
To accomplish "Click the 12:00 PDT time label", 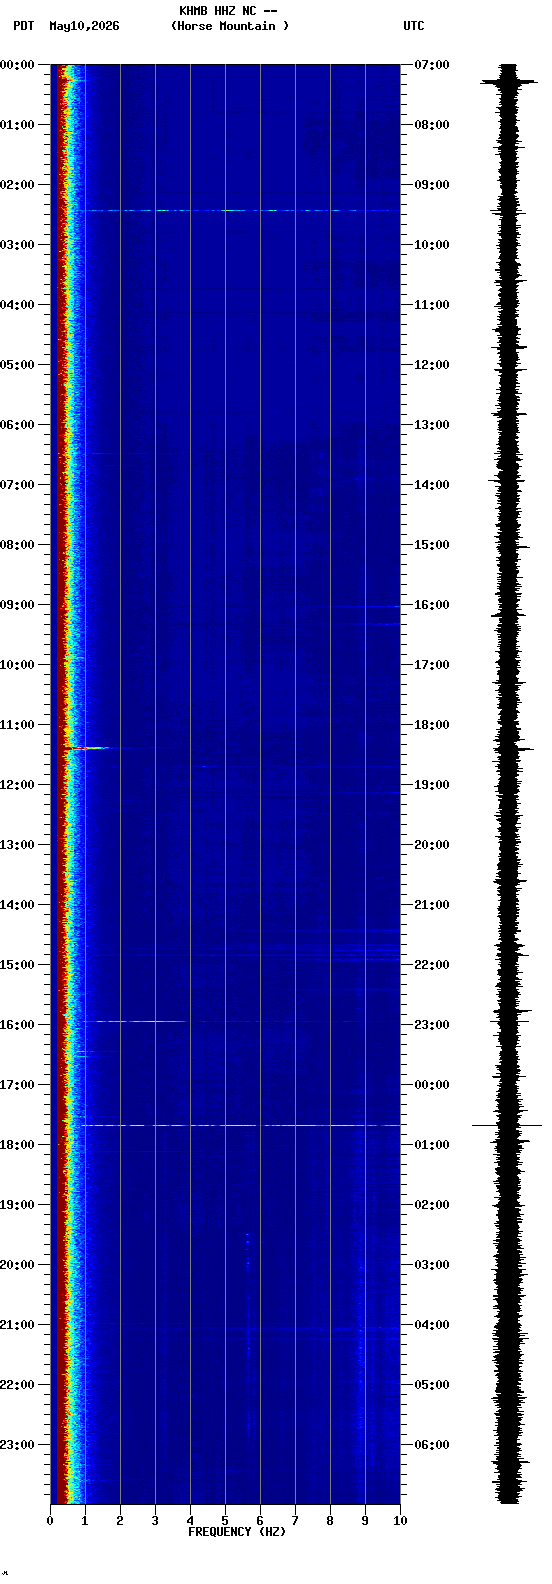I will [x=17, y=785].
